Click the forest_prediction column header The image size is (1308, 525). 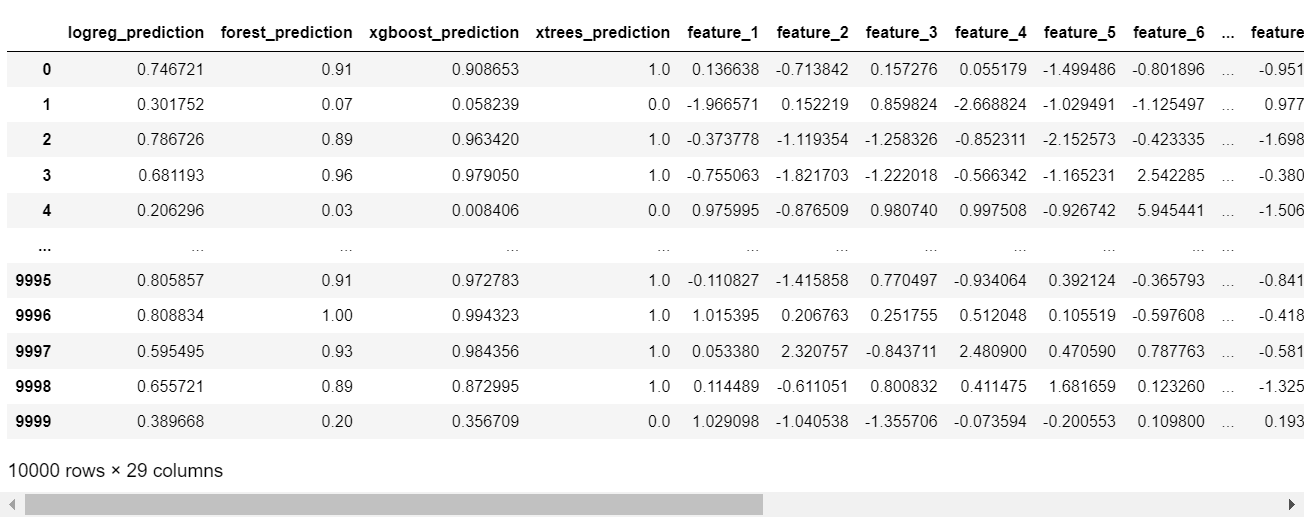pos(287,33)
